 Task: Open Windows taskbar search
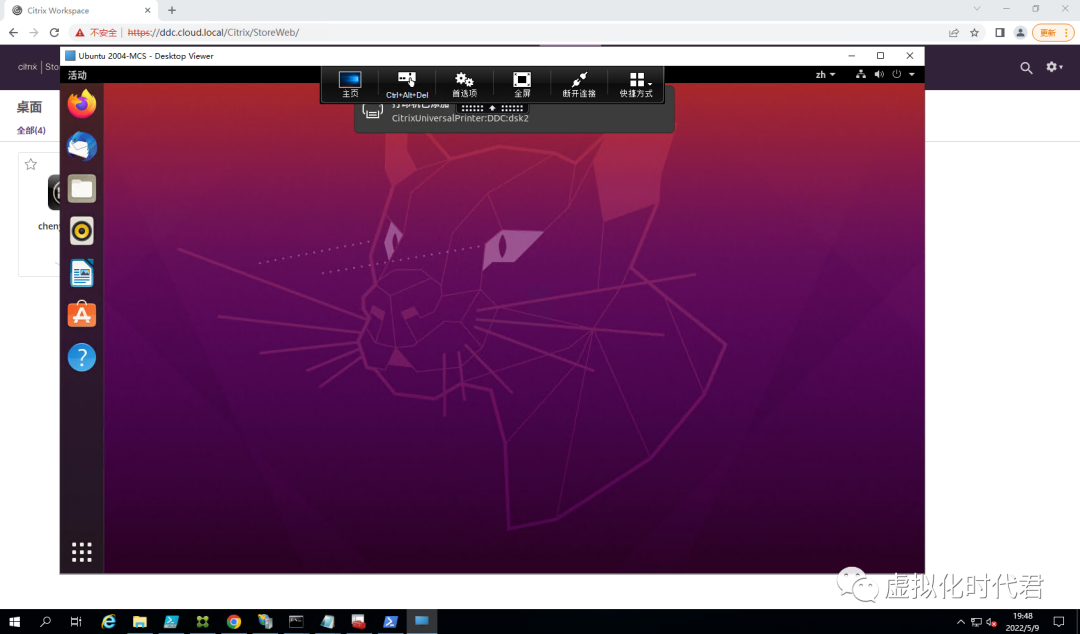coord(45,622)
